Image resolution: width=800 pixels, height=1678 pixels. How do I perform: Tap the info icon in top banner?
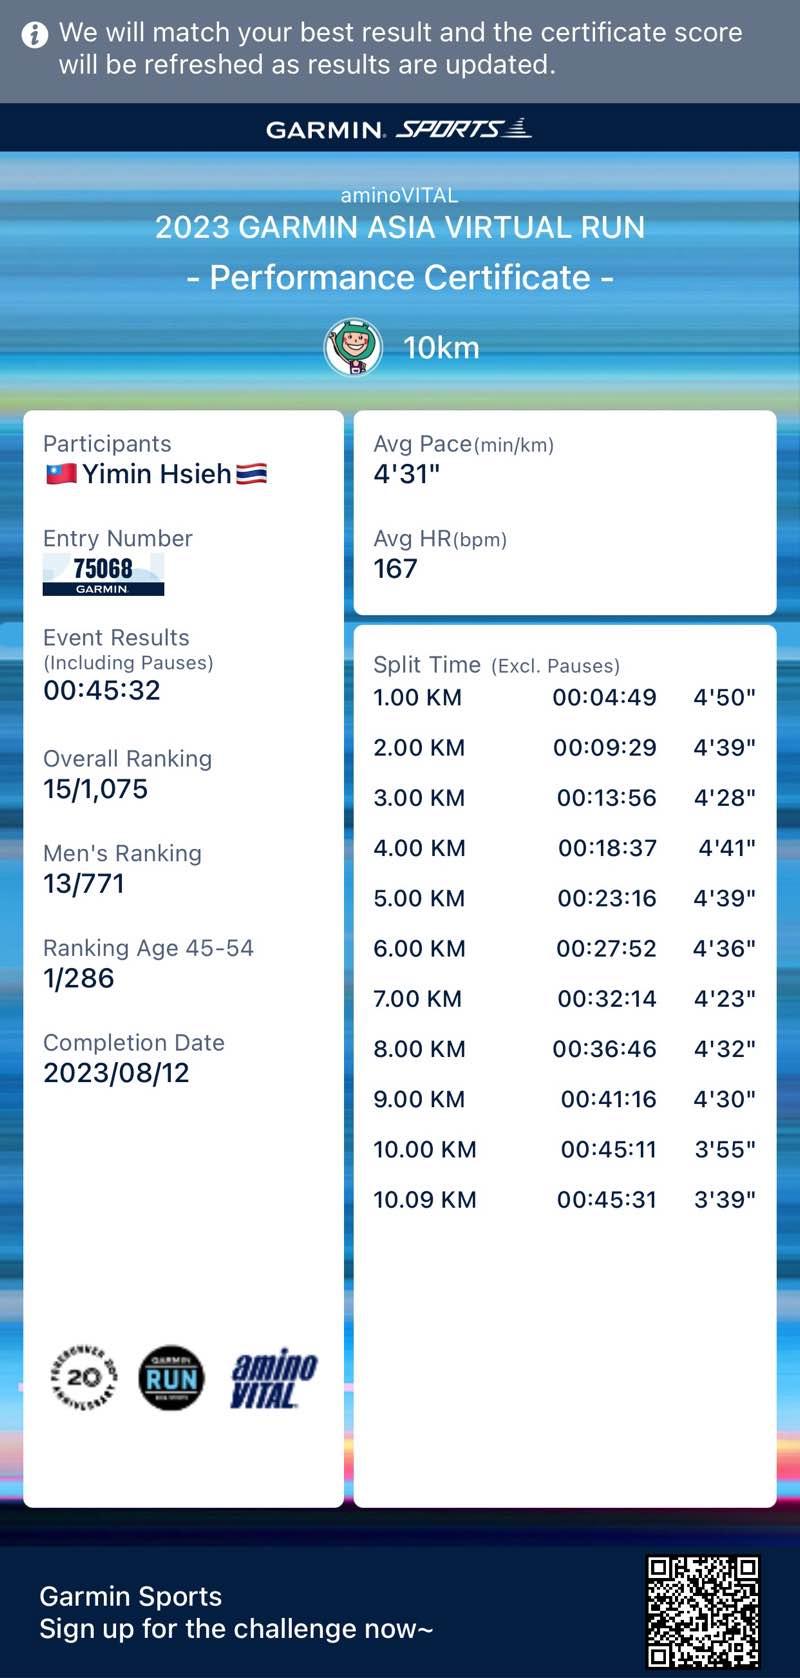[35, 36]
